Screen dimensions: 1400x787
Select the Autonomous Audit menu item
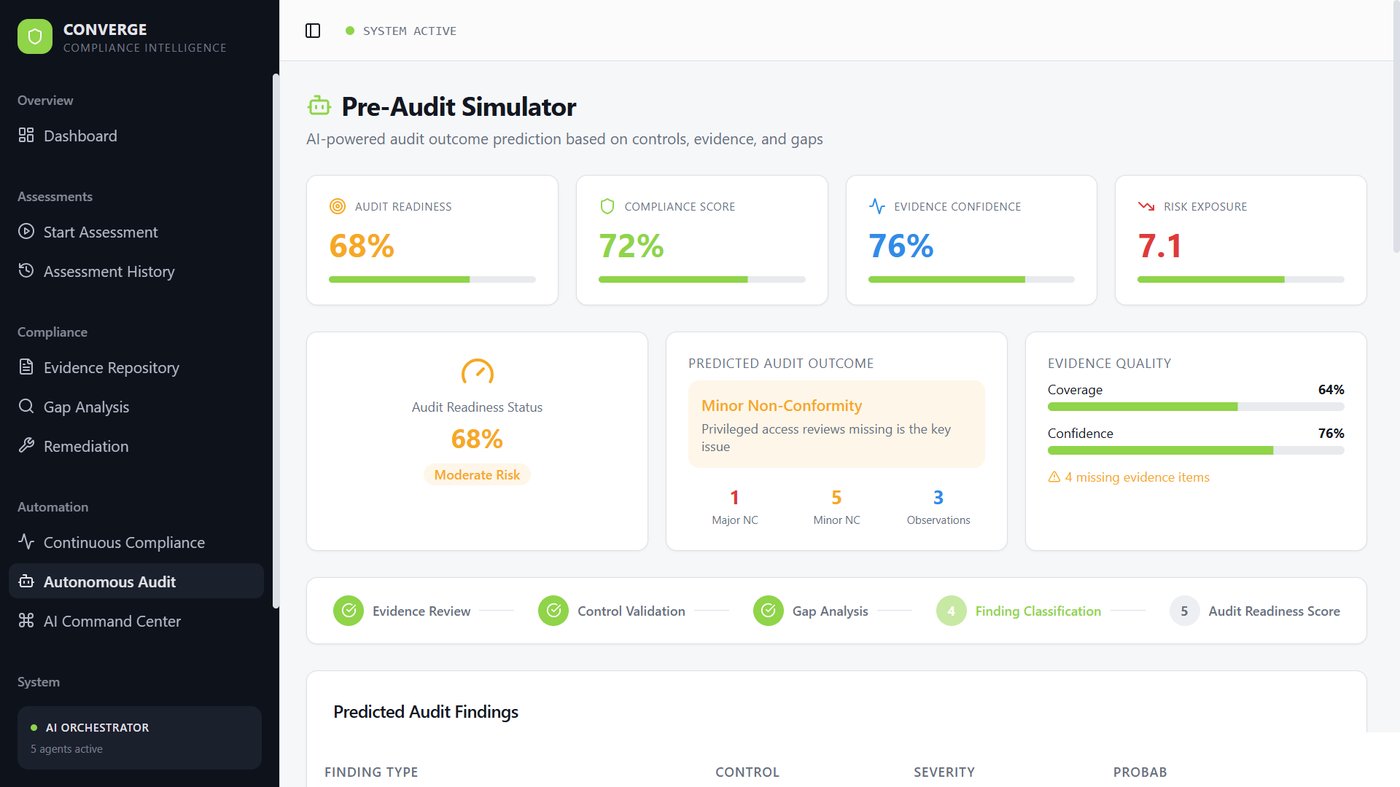136,581
